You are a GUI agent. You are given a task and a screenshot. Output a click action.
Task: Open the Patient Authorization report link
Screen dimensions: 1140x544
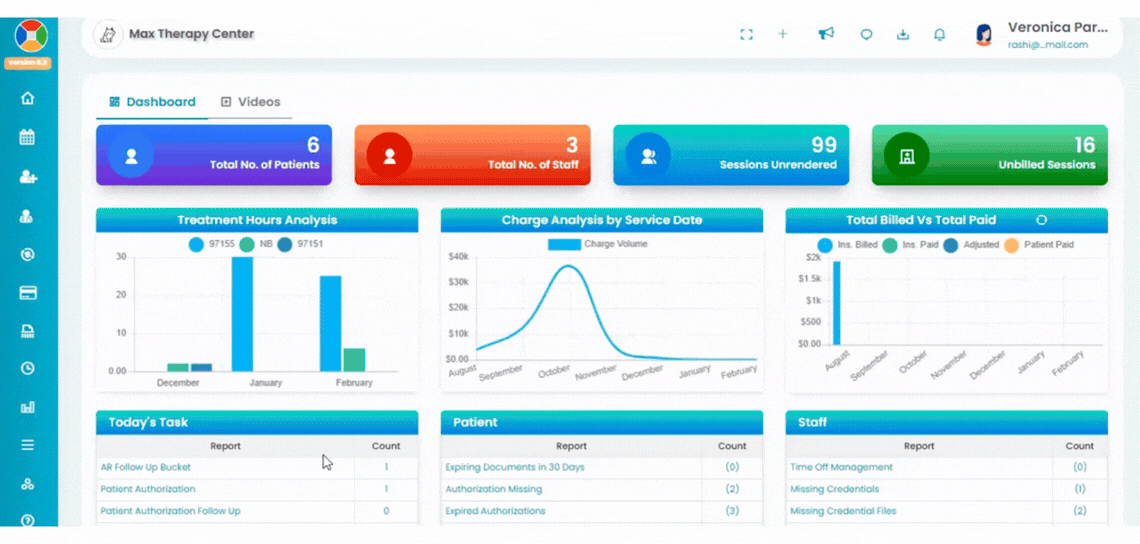(148, 489)
